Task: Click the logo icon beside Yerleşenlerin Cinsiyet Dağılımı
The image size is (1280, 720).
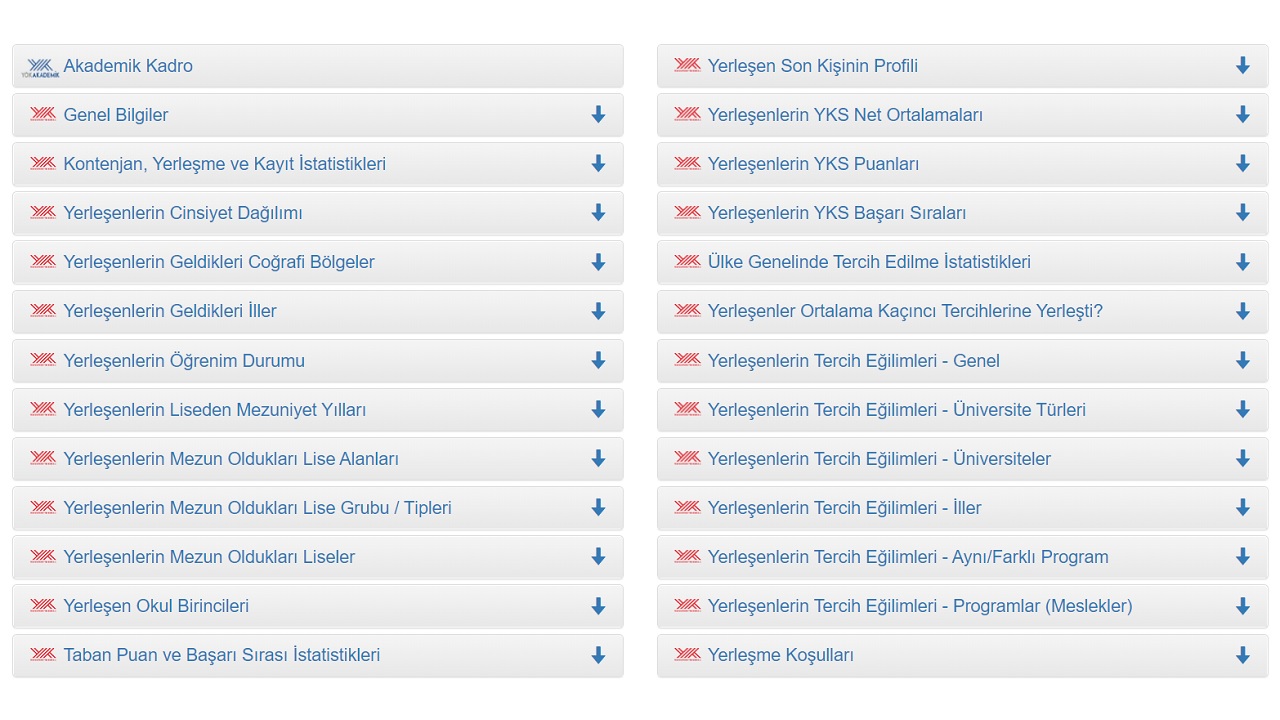Action: click(x=43, y=212)
